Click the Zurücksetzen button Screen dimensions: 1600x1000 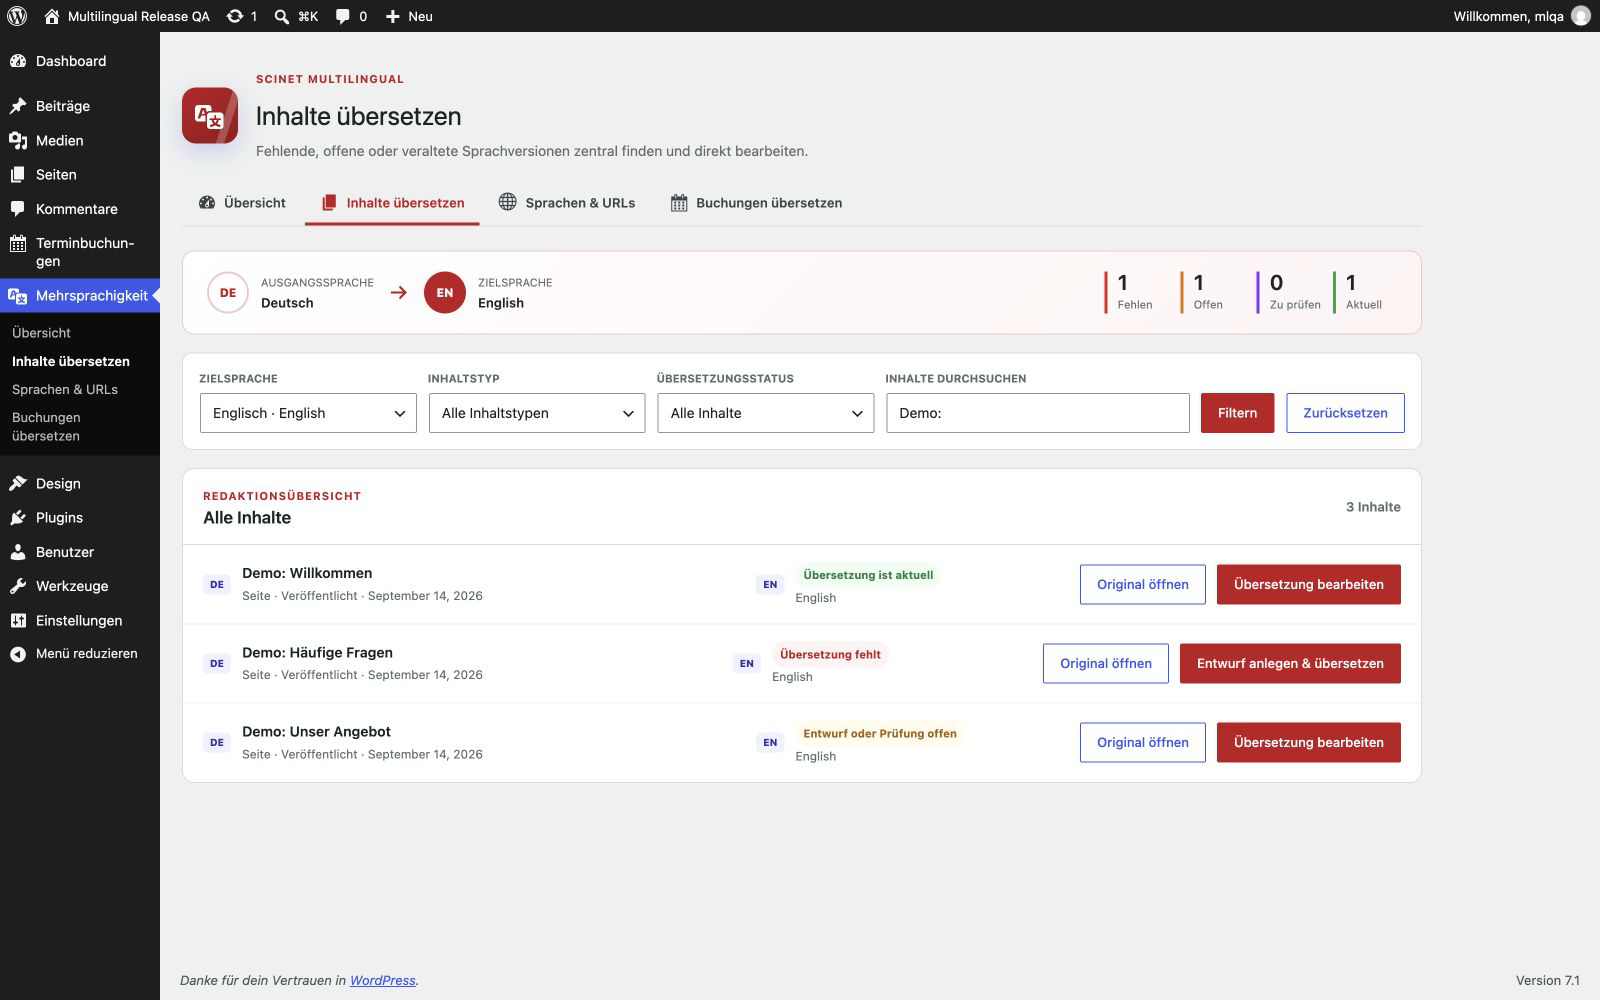(1345, 413)
